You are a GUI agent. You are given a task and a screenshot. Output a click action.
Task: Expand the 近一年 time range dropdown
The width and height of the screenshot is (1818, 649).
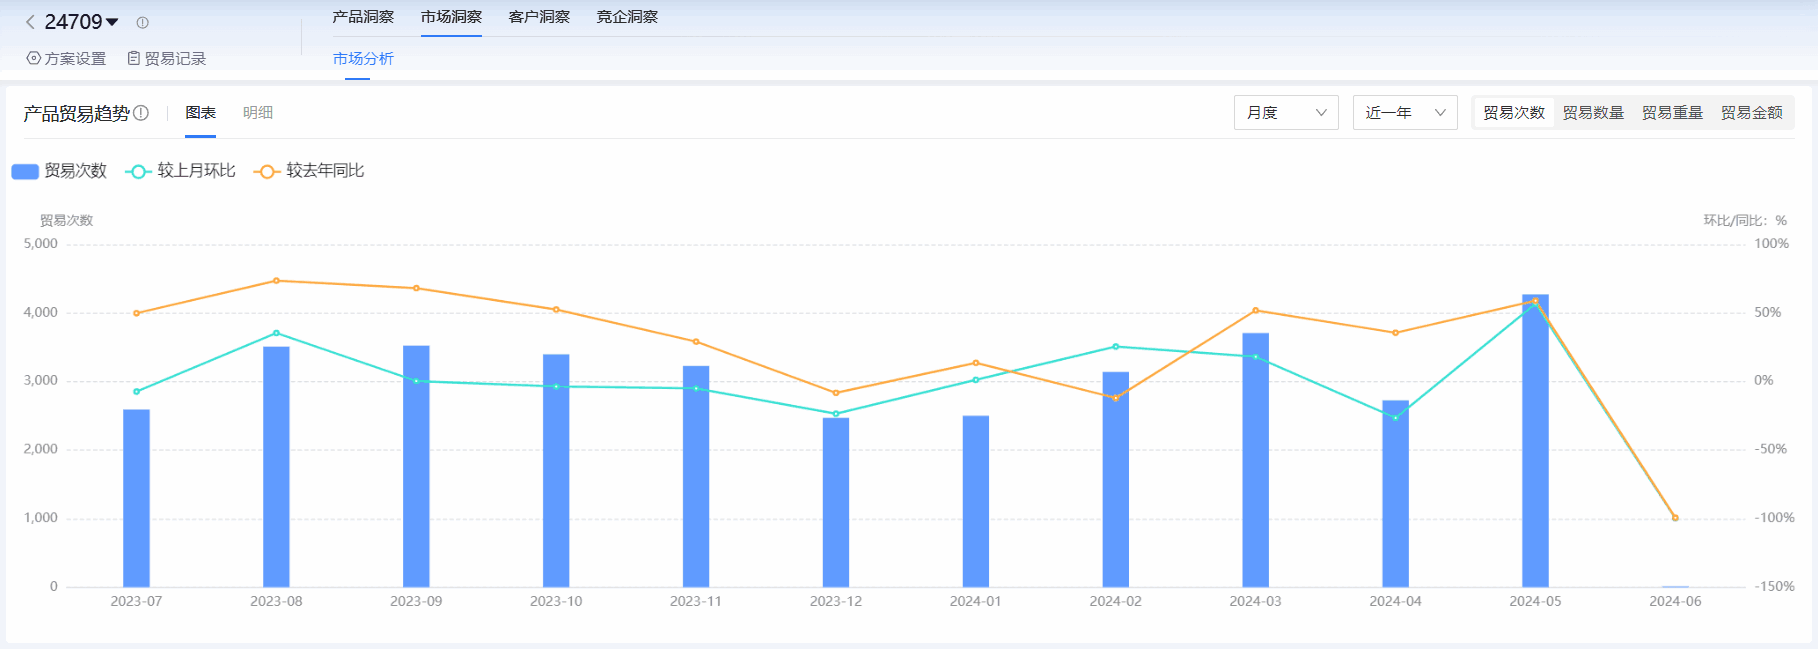1404,113
